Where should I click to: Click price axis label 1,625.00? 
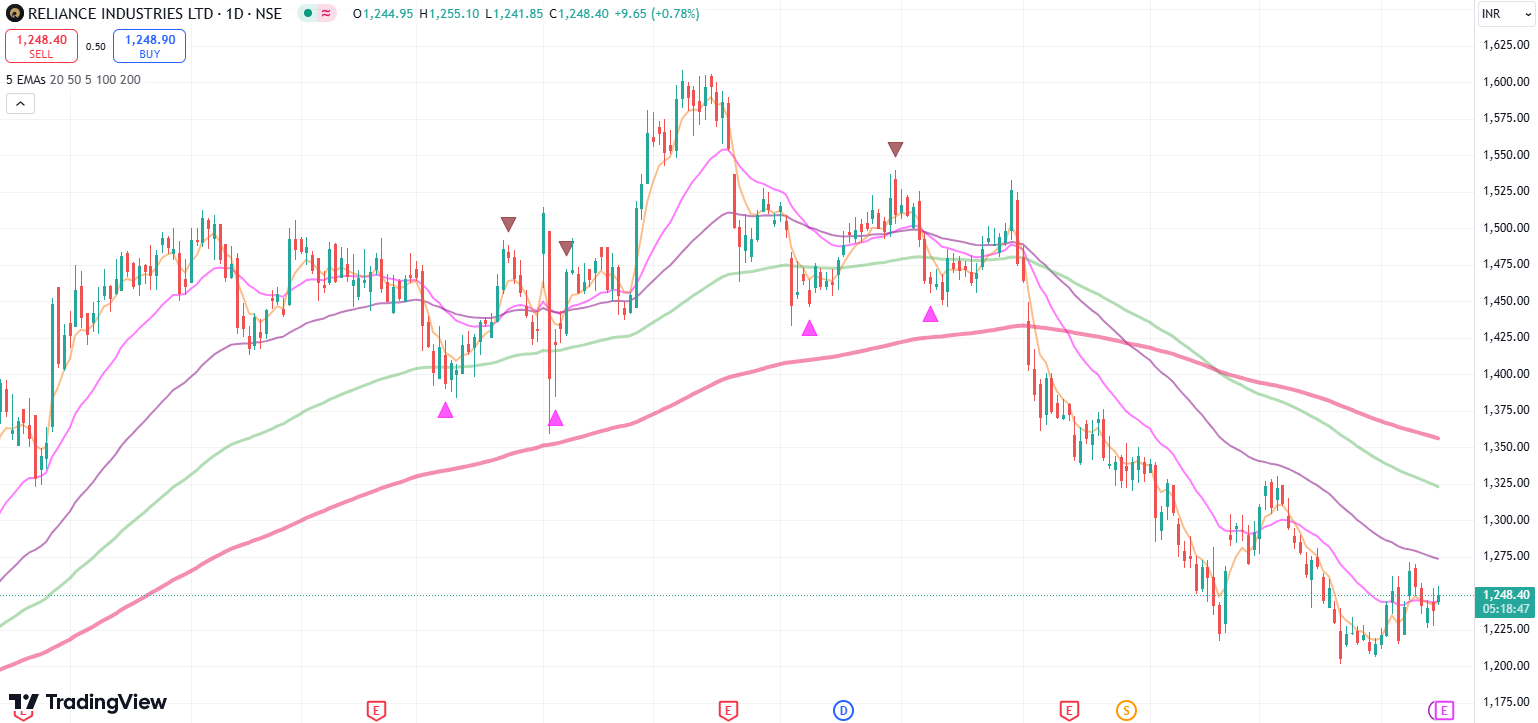tap(1504, 45)
